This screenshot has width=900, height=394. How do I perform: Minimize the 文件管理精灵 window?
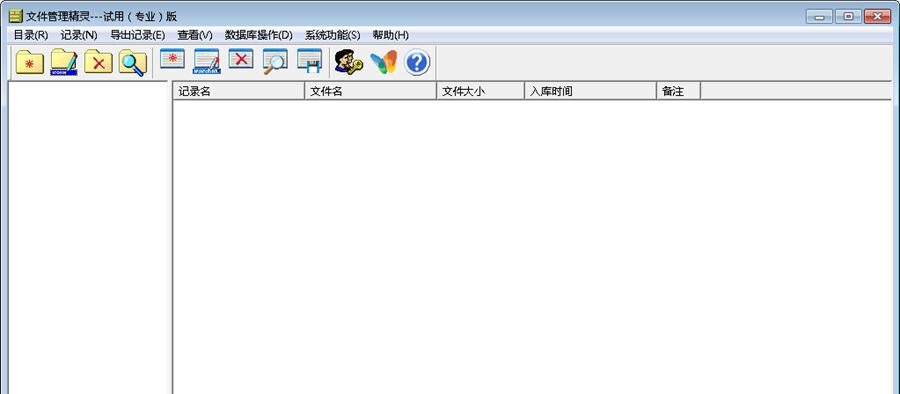tap(819, 17)
